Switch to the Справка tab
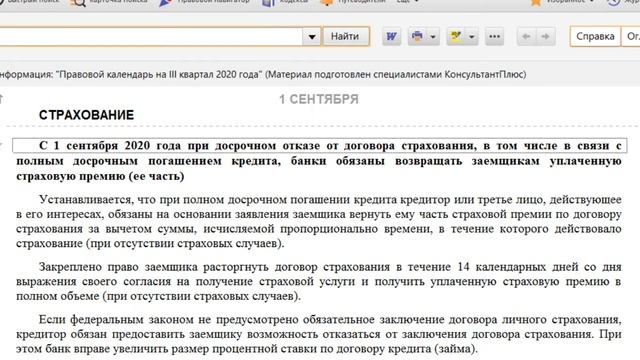Viewport: 640px width, 360px height. [x=595, y=36]
